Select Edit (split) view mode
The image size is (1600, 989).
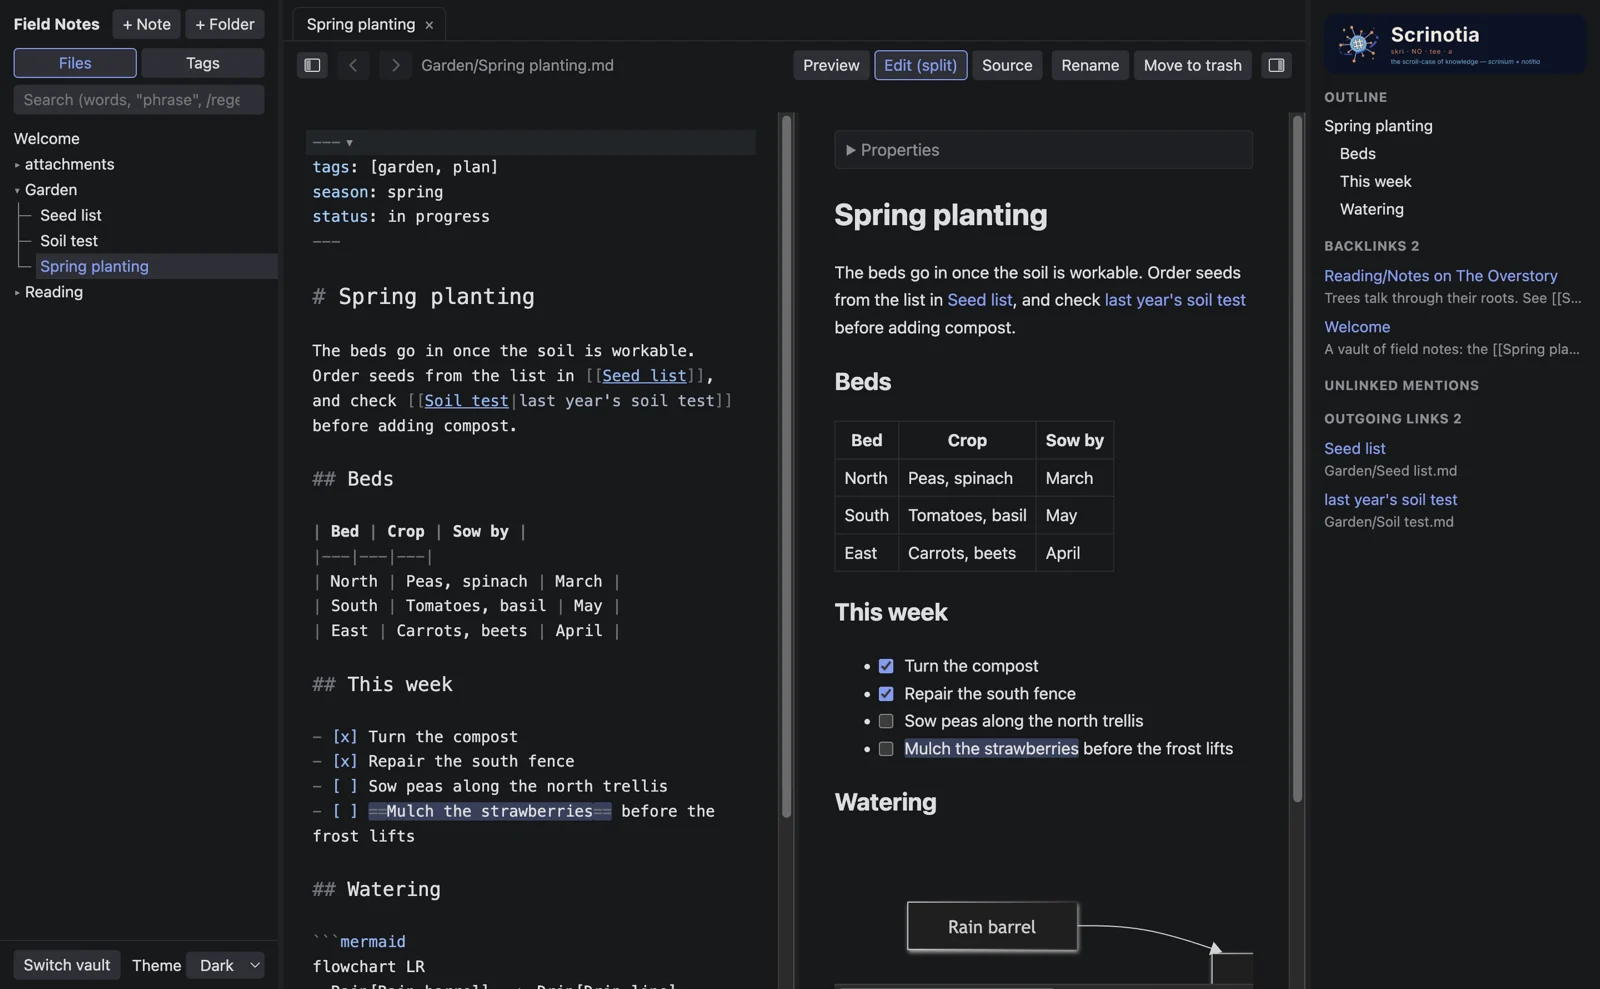point(920,65)
